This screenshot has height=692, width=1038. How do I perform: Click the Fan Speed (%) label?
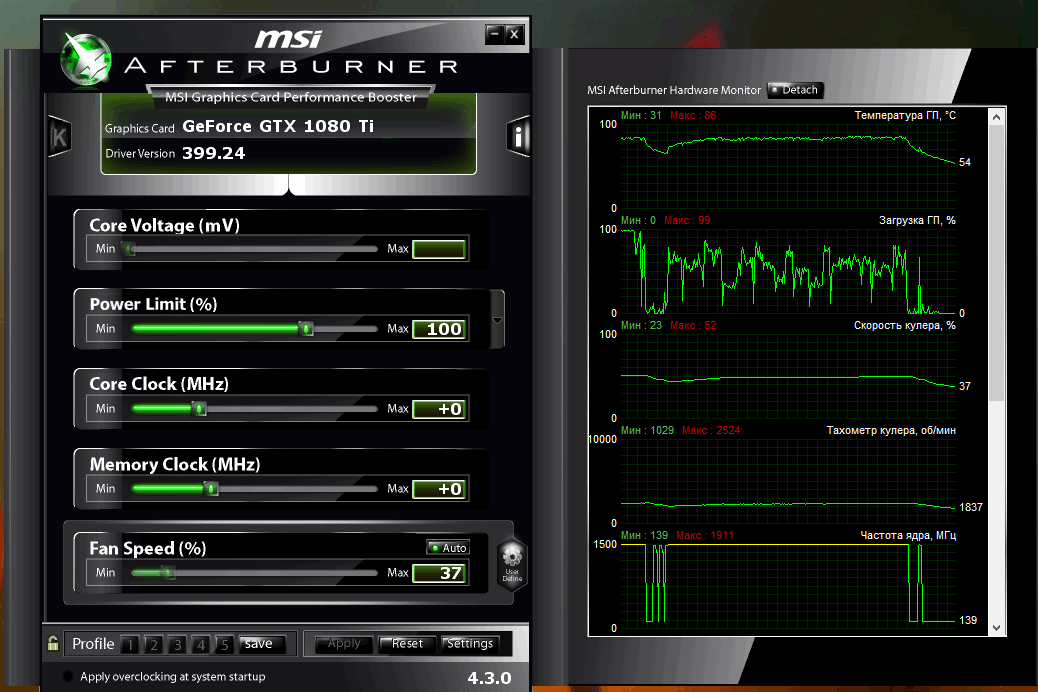[x=148, y=548]
